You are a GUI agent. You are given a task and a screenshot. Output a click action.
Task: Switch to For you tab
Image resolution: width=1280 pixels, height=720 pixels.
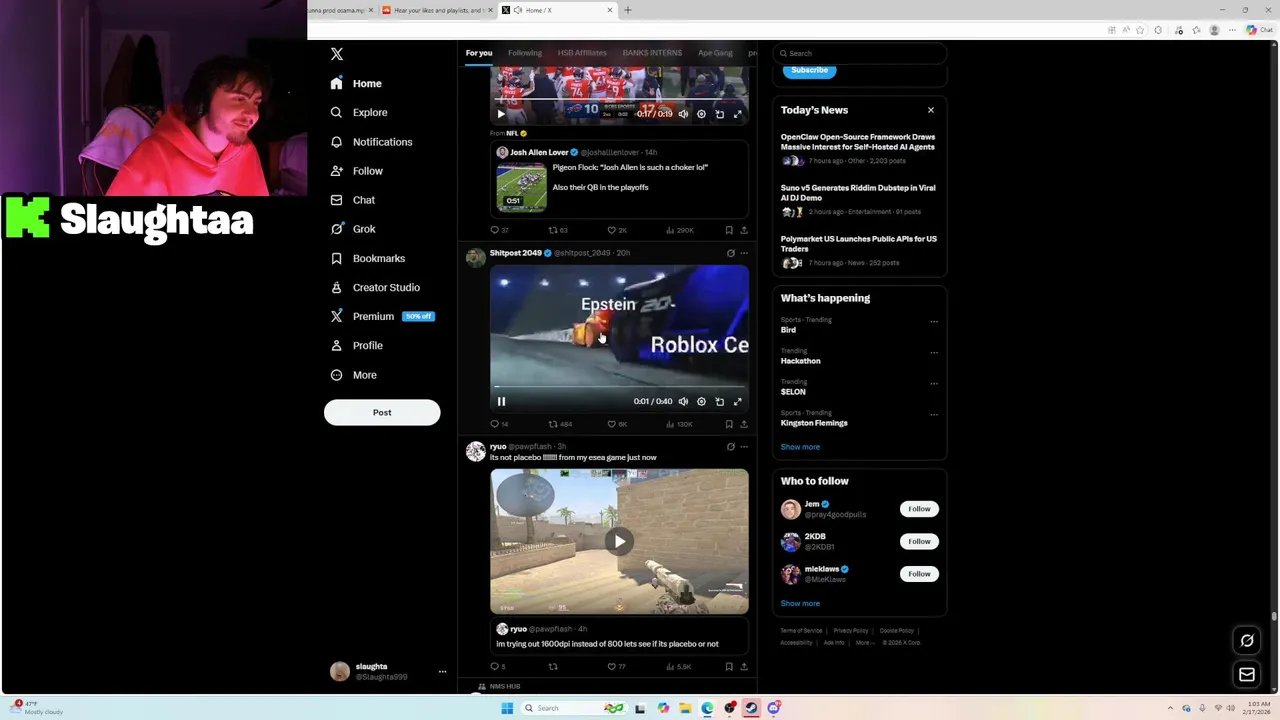coord(478,53)
